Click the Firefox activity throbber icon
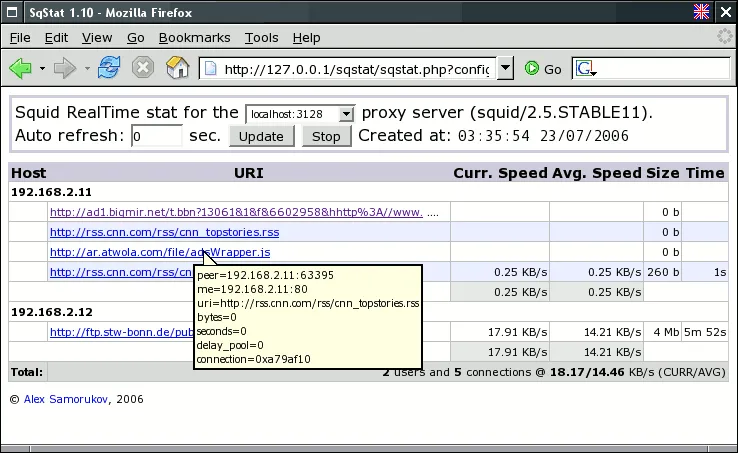 (725, 37)
